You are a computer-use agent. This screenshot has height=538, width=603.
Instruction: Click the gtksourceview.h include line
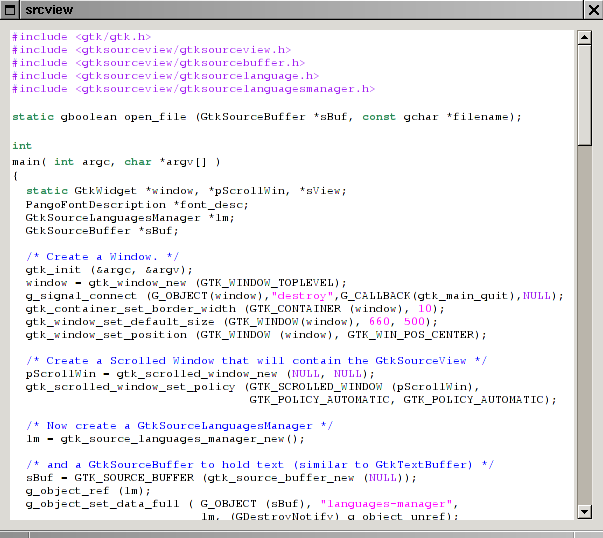click(x=152, y=50)
